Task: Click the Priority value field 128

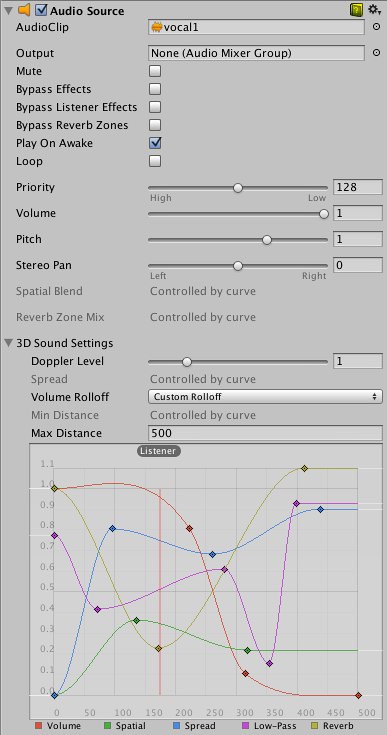Action: (x=358, y=187)
